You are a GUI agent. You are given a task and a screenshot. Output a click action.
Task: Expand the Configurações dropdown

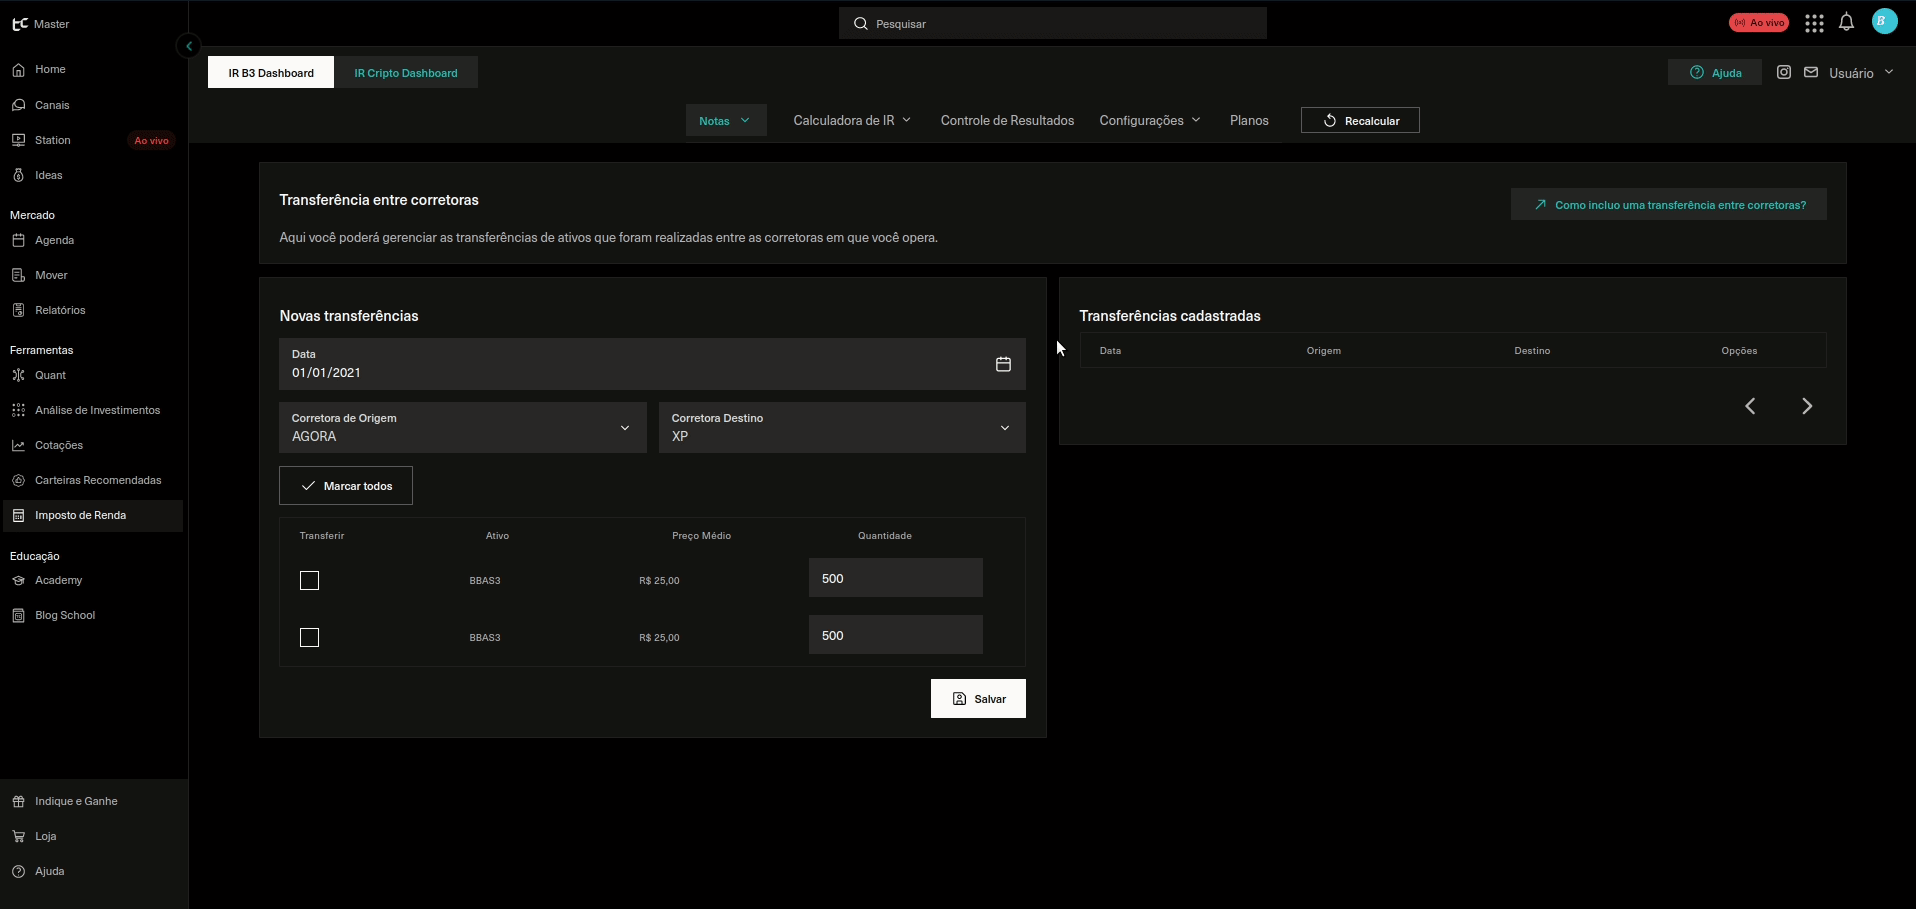[x=1150, y=120]
